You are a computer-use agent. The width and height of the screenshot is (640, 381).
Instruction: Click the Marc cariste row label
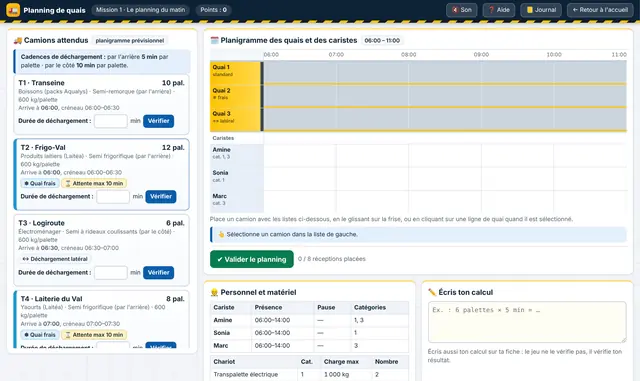coord(237,200)
